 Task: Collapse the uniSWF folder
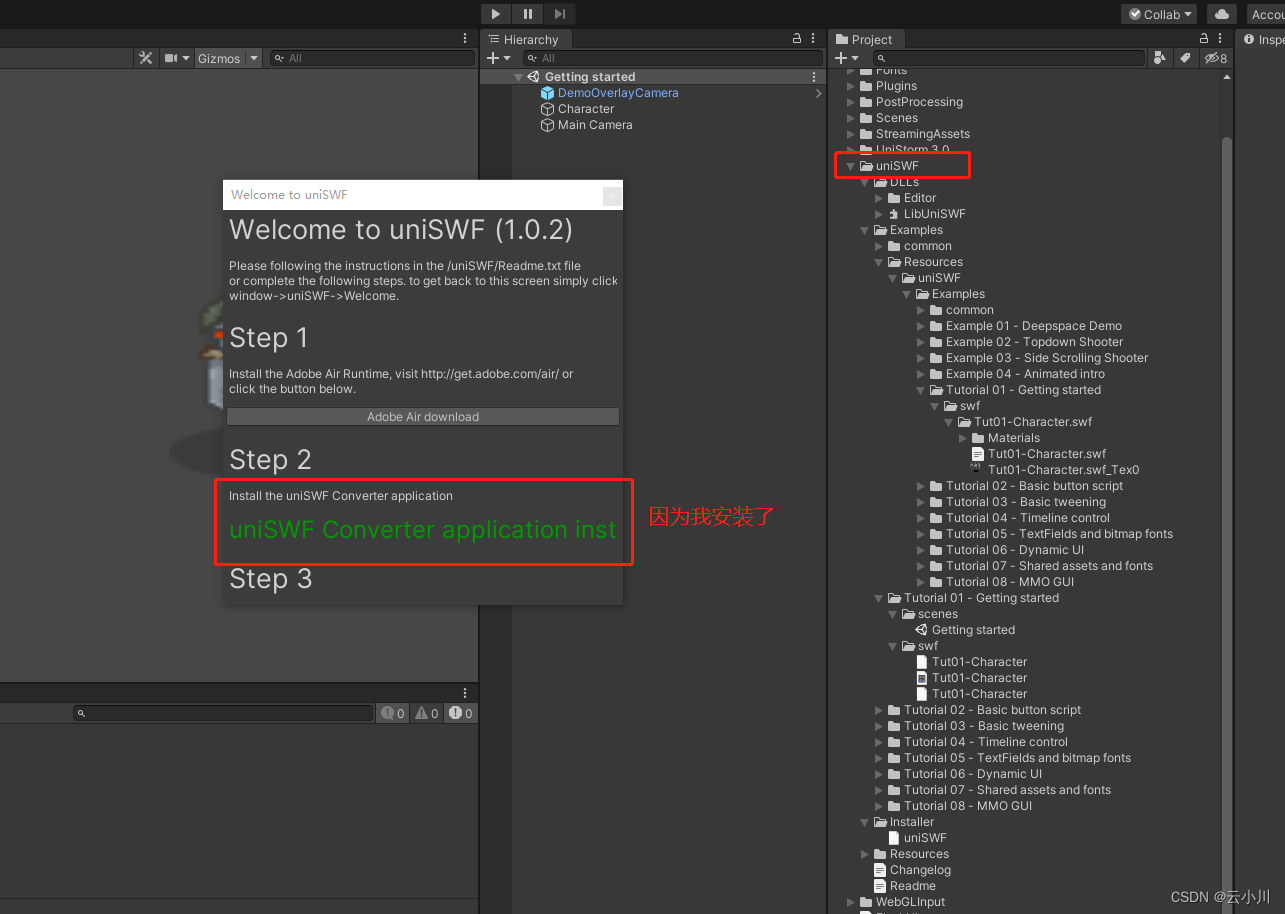coord(851,166)
